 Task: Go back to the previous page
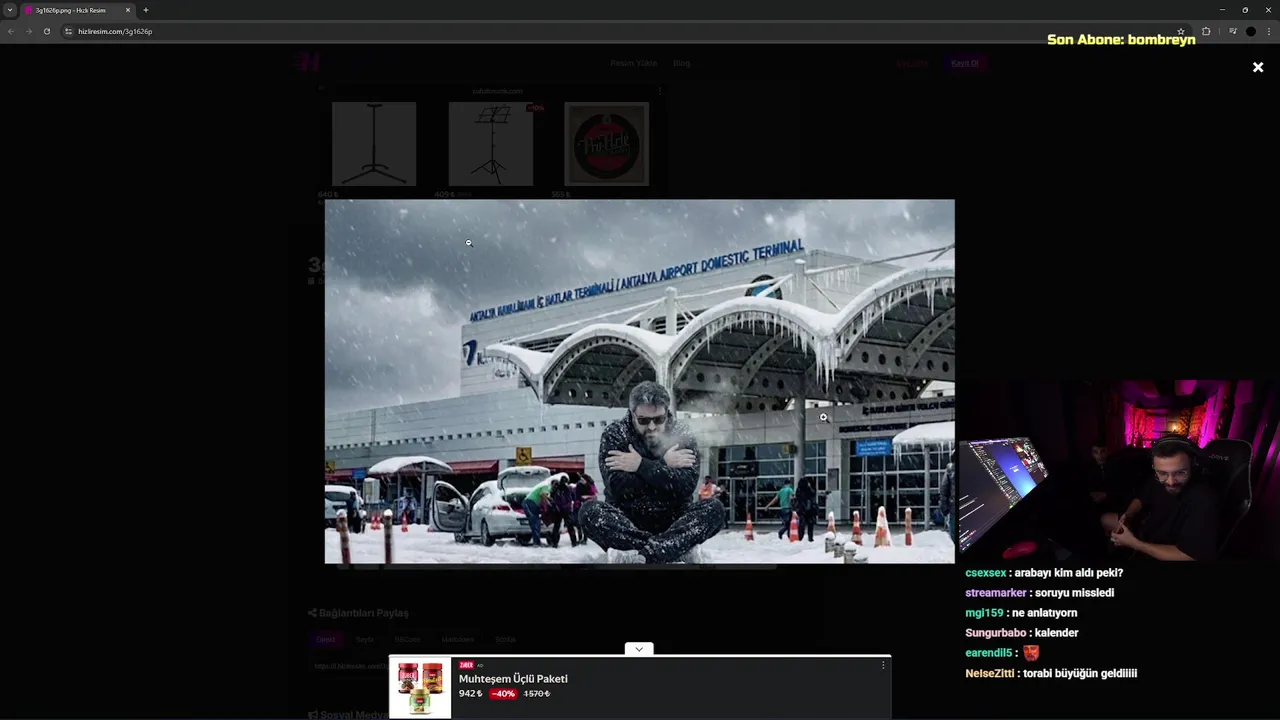11,31
